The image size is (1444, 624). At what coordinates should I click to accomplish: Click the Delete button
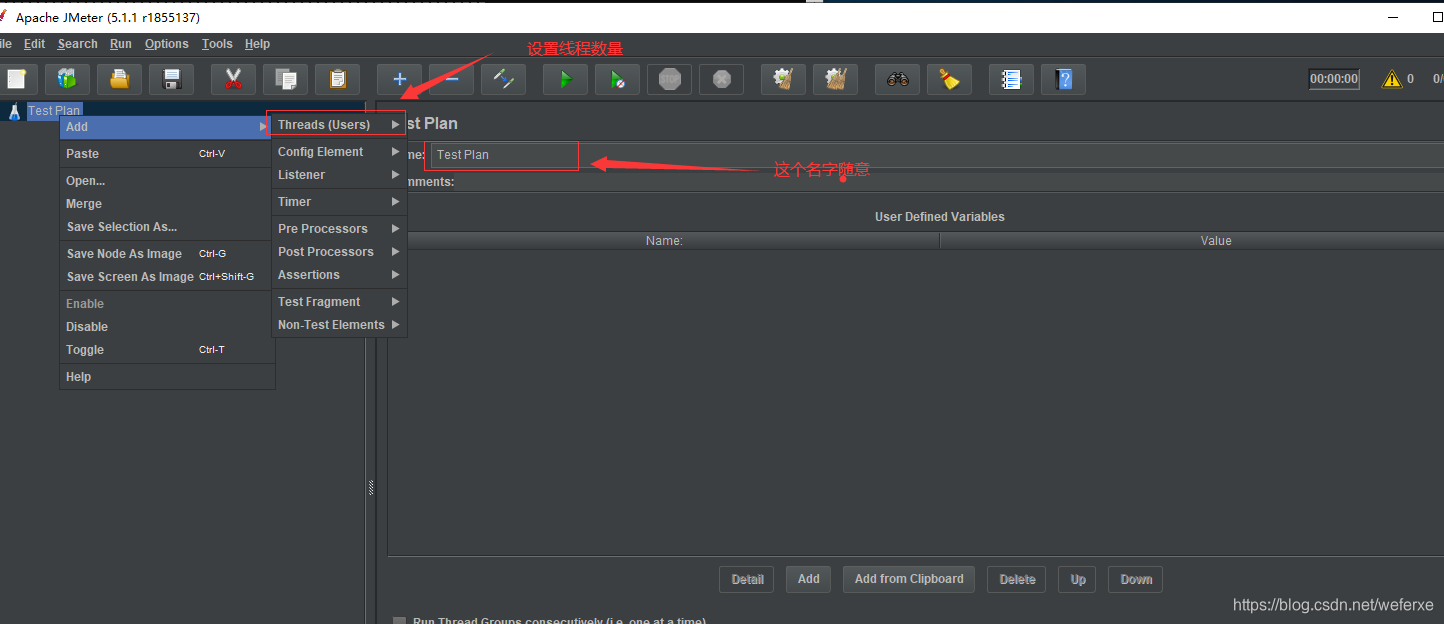(1017, 579)
